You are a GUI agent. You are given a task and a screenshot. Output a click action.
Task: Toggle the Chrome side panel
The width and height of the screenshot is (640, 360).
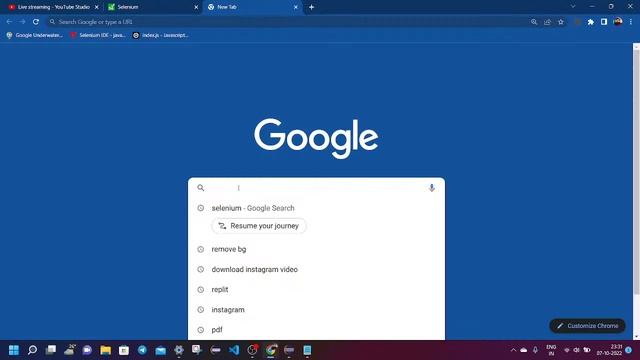click(x=604, y=22)
